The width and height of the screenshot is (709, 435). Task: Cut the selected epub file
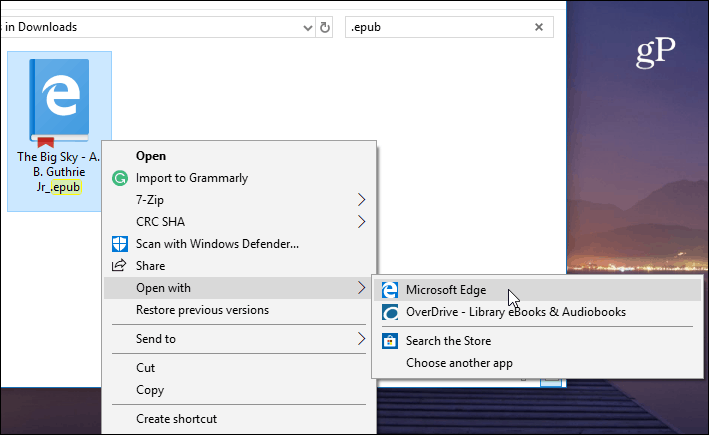tap(240, 368)
